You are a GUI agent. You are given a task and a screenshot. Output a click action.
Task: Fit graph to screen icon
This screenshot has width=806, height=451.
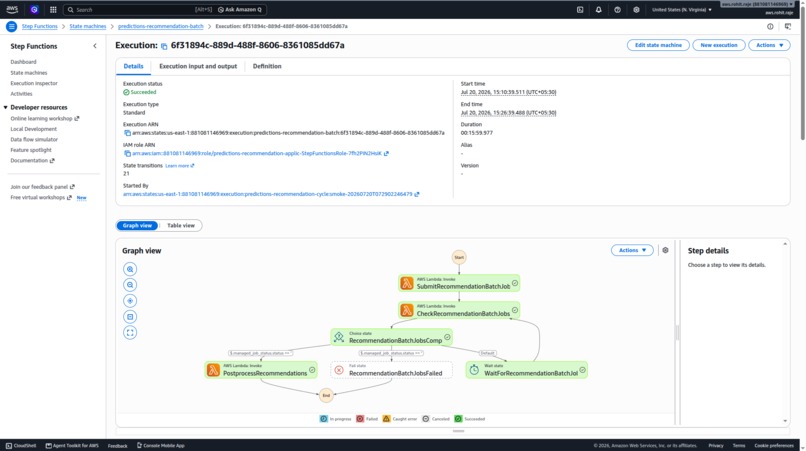click(x=130, y=317)
